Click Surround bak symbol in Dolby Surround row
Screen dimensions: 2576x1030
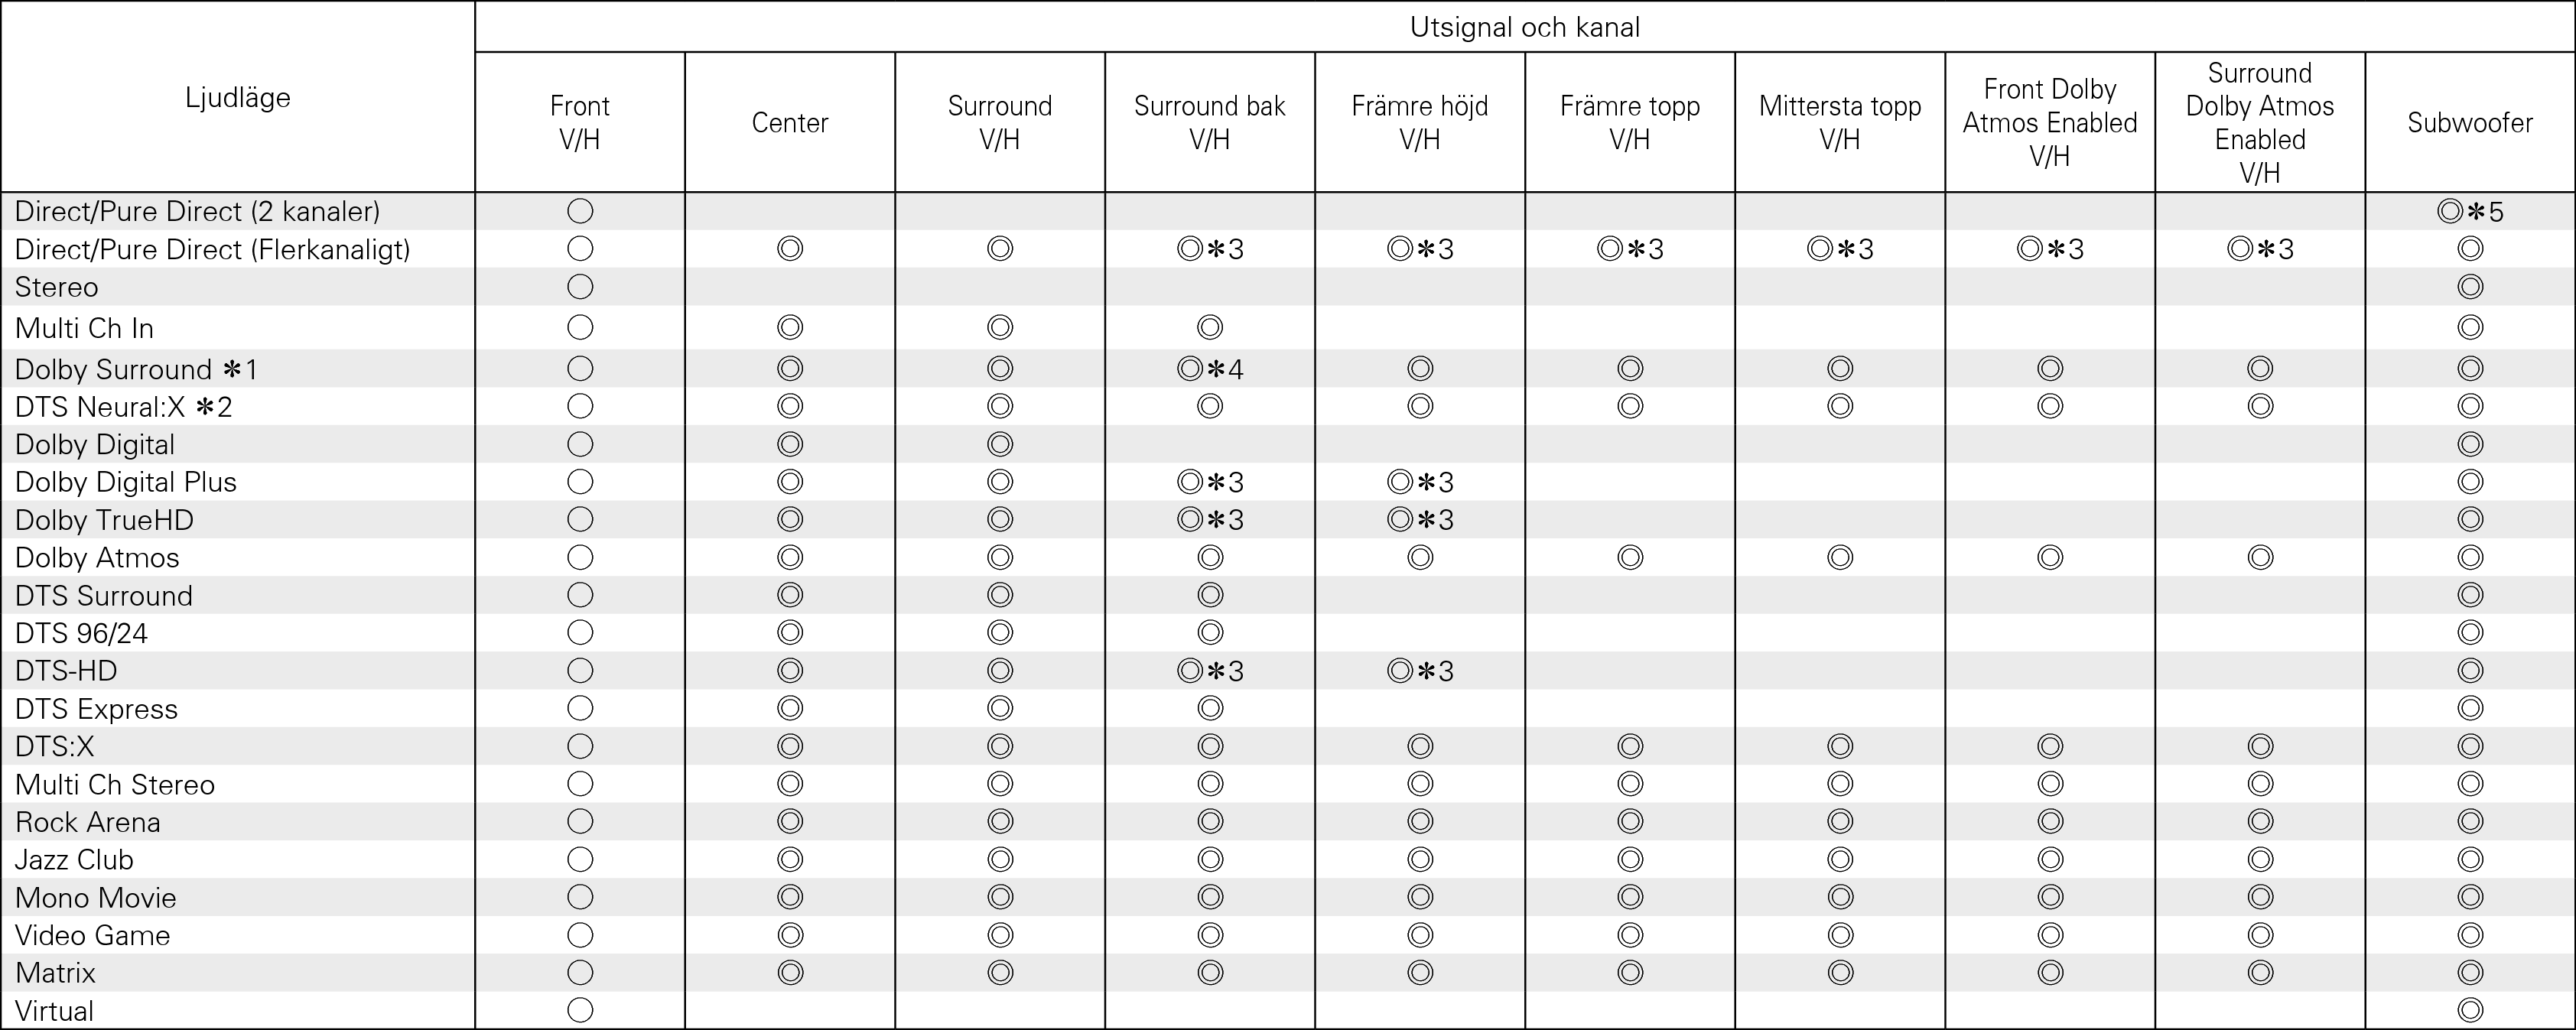coord(1209,369)
